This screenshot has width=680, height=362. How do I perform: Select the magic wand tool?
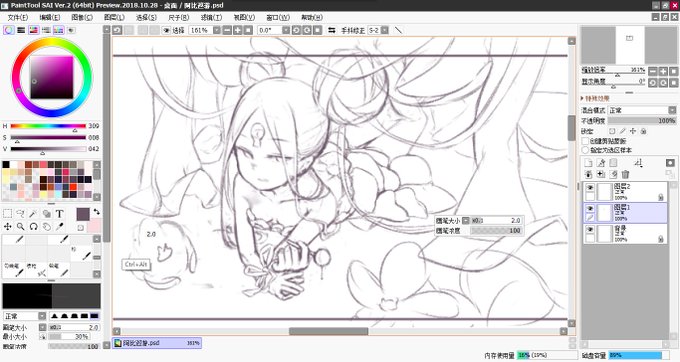click(x=33, y=214)
